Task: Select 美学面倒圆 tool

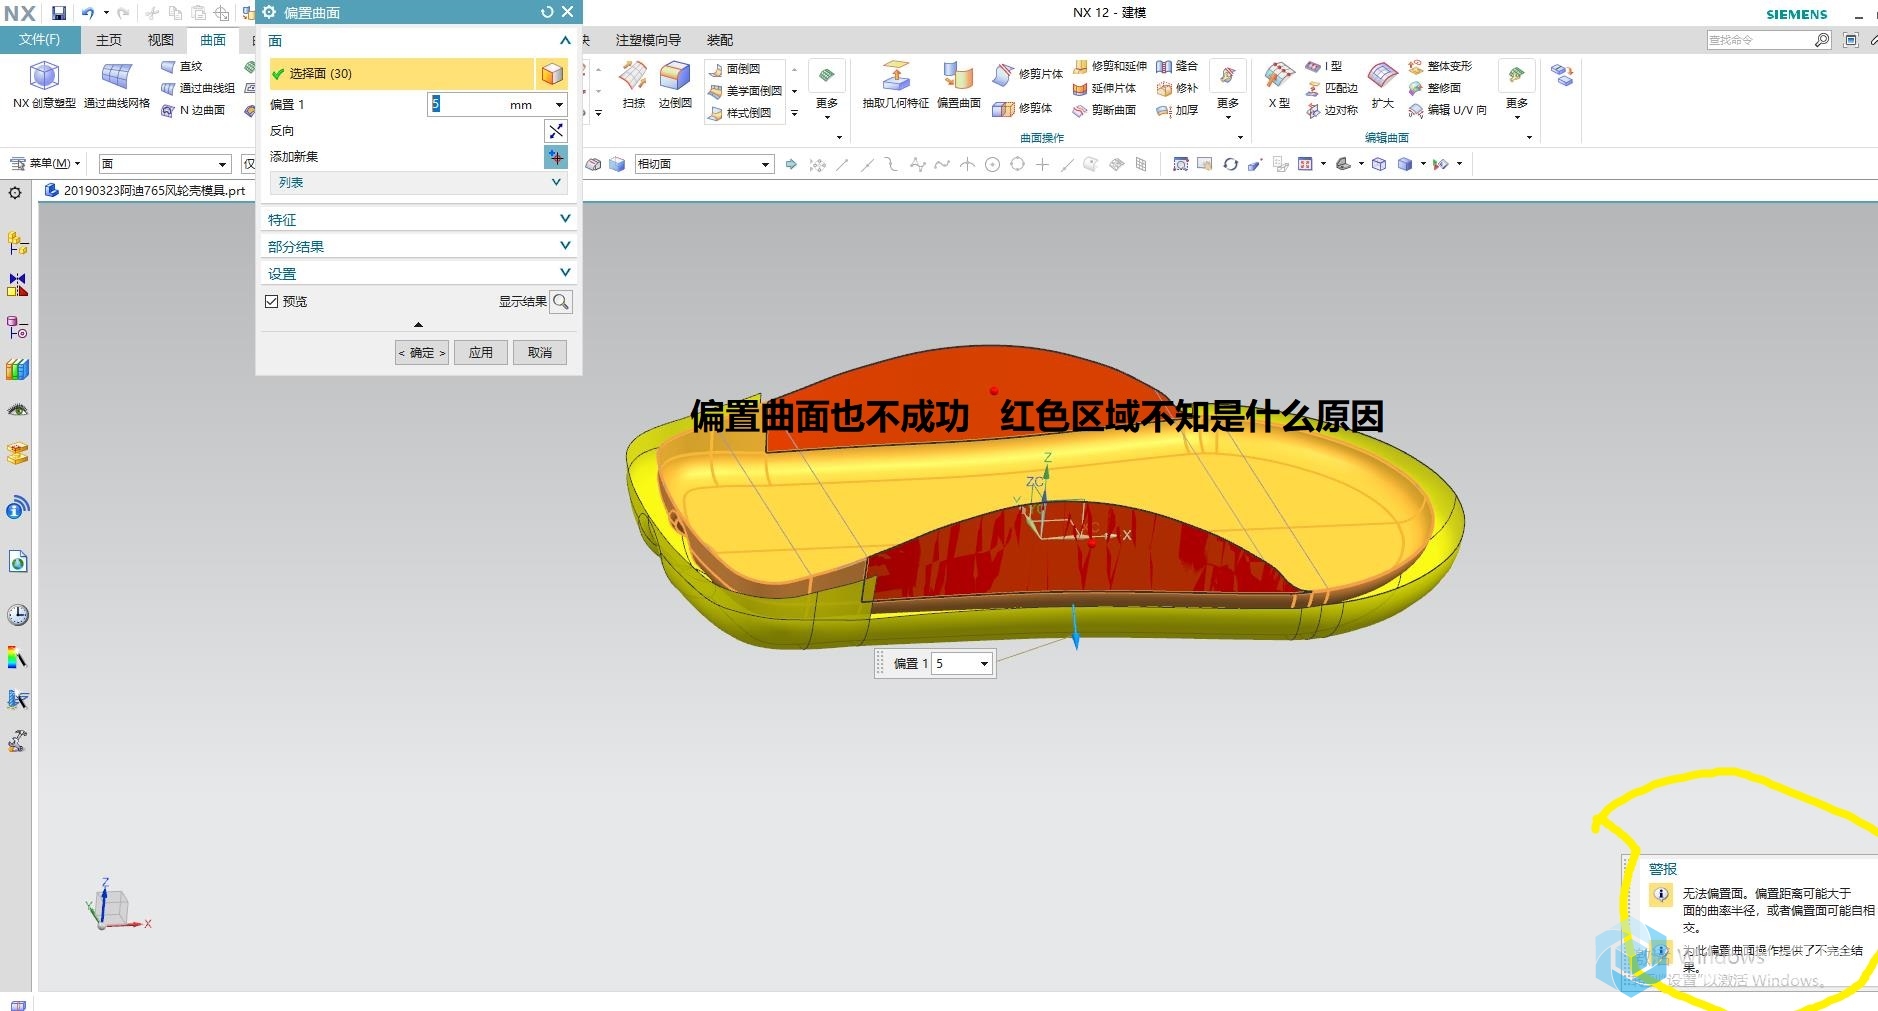Action: pos(745,91)
